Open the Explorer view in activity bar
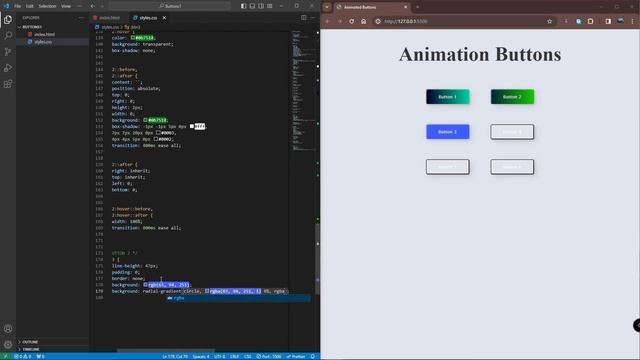Image resolution: width=640 pixels, height=360 pixels. [8, 20]
